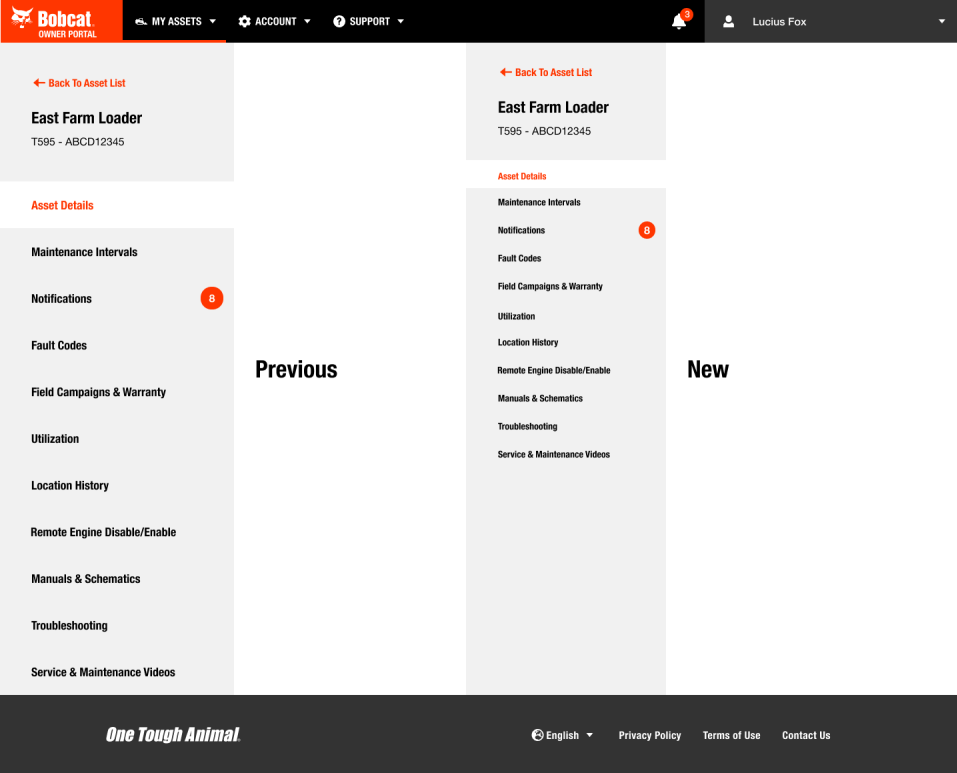Open Remote Engine Disable/Enable settings
957x773 pixels.
point(103,532)
